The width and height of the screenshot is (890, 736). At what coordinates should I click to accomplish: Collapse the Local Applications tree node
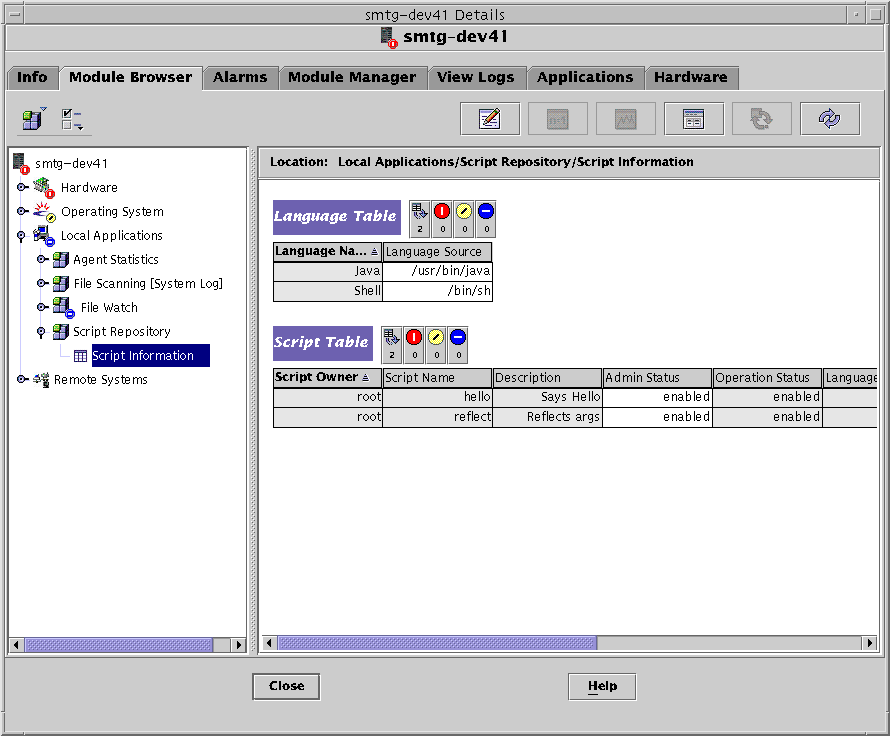click(x=21, y=236)
